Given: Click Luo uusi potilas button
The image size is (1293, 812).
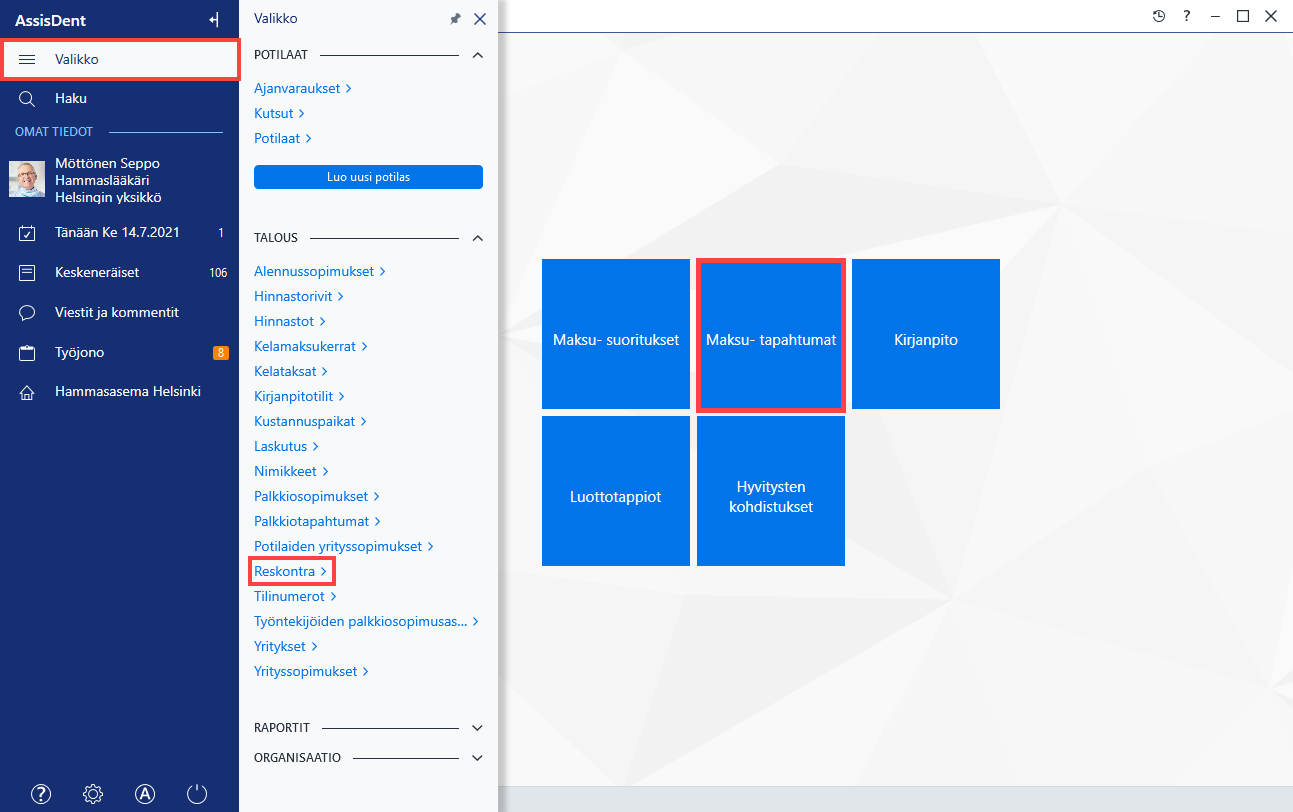Looking at the screenshot, I should [368, 177].
